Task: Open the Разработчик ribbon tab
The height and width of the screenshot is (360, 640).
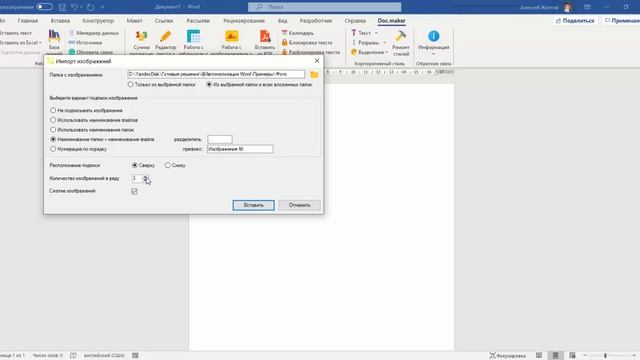Action: click(x=316, y=20)
